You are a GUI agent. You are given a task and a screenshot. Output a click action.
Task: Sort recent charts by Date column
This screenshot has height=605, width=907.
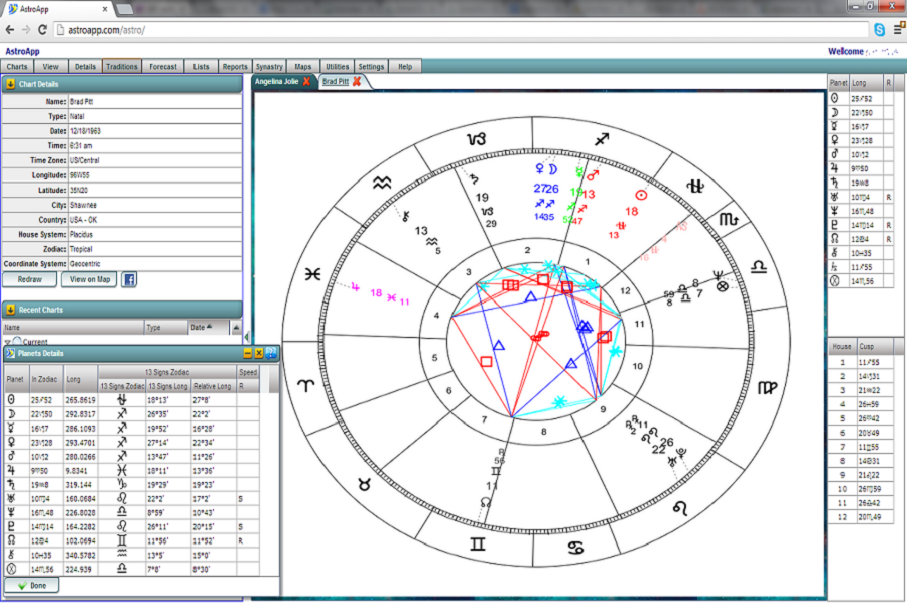click(198, 327)
